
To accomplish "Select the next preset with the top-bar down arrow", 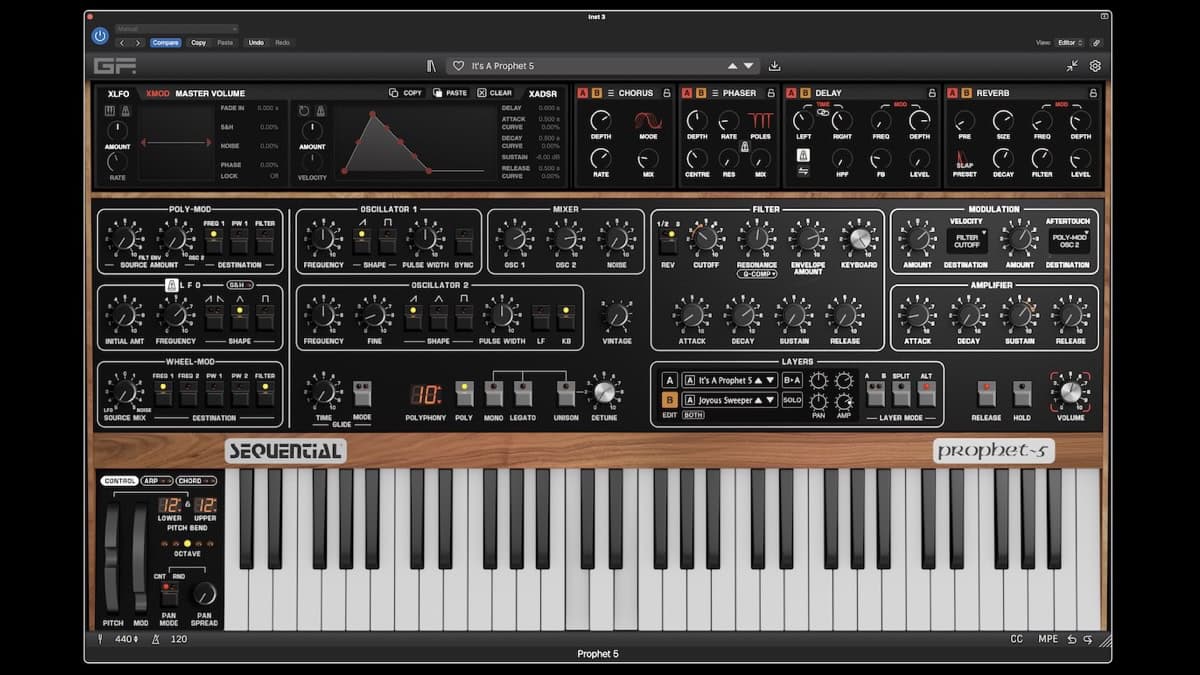I will 748,66.
